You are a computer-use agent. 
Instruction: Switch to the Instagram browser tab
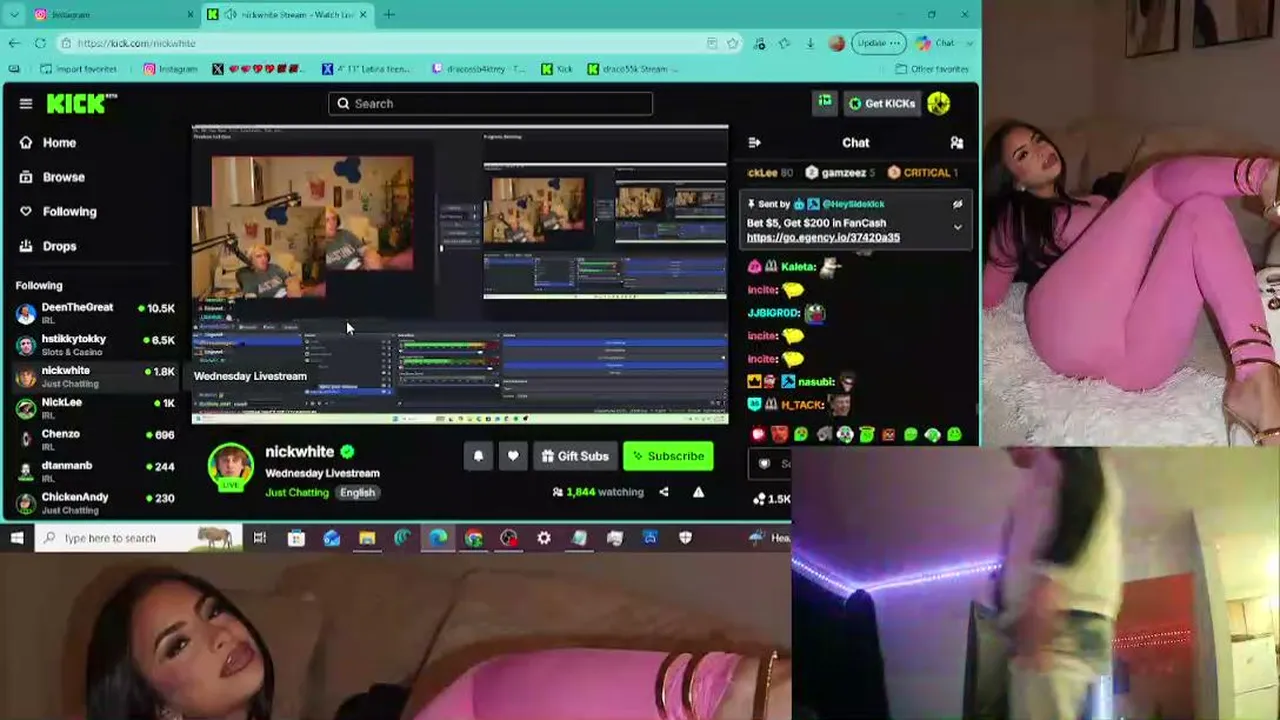tap(112, 14)
